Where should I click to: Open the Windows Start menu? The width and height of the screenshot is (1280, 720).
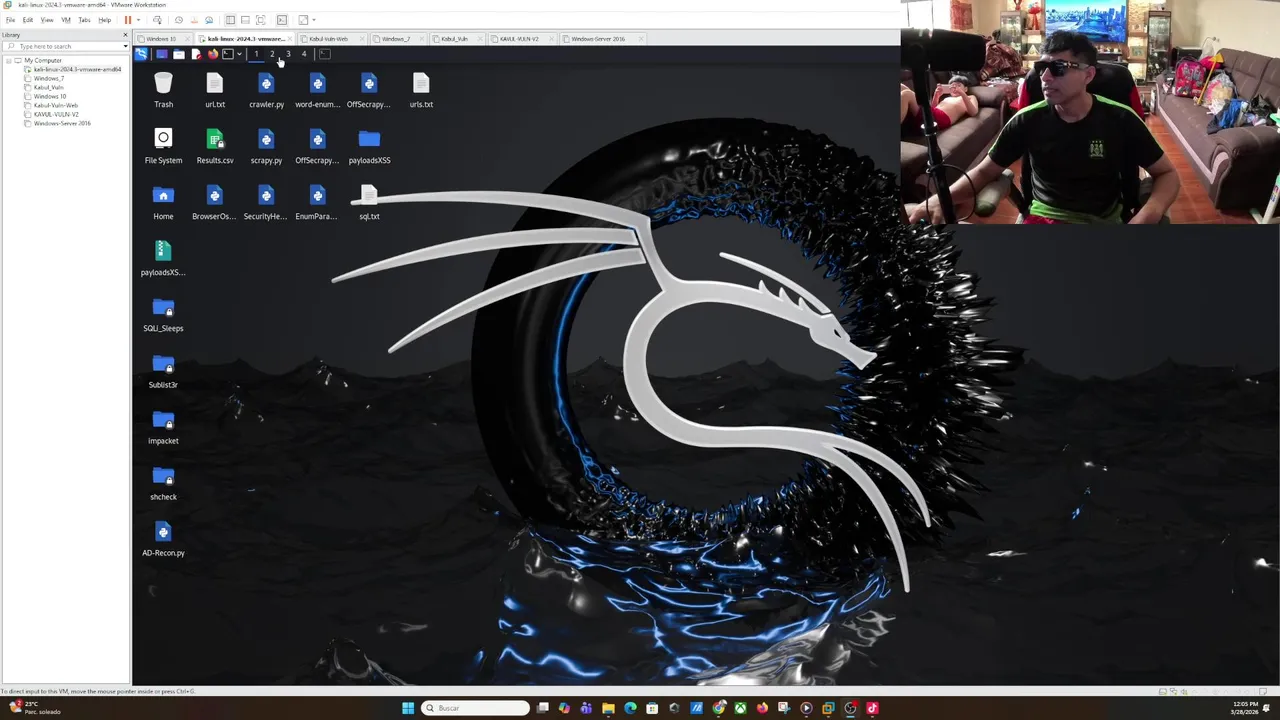tap(408, 708)
